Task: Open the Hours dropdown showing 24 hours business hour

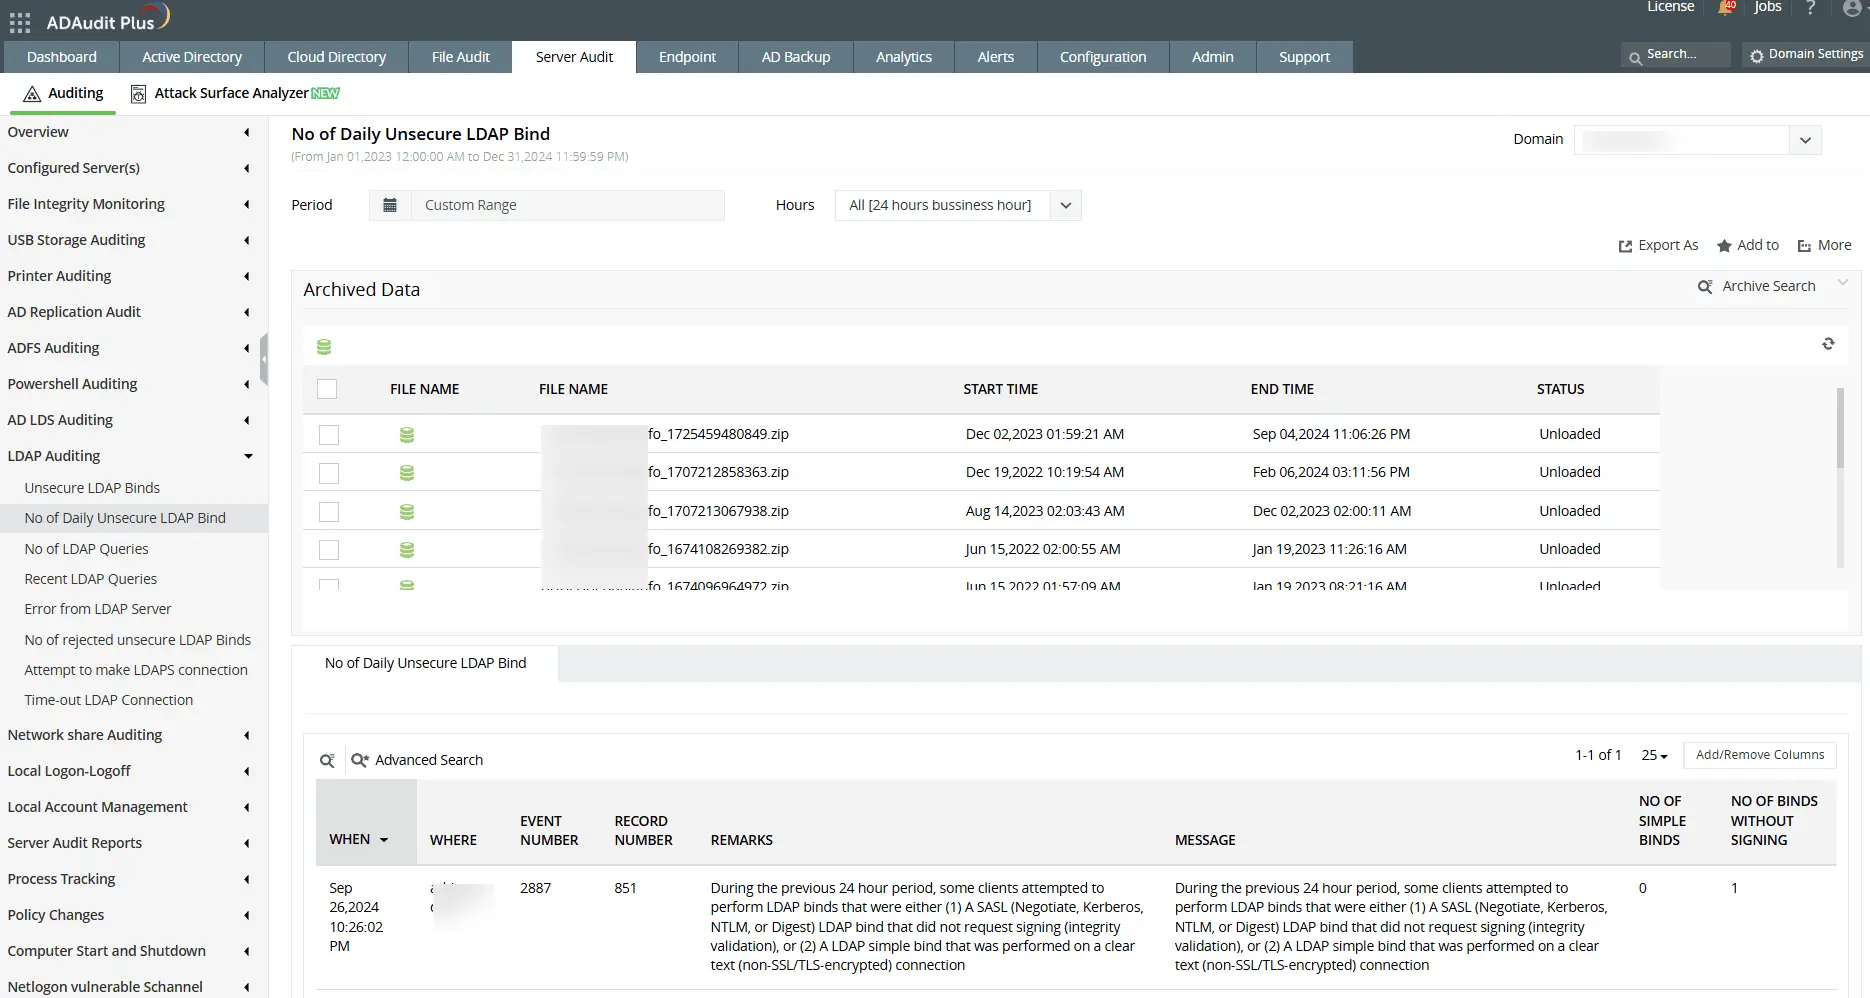Action: tap(1065, 205)
